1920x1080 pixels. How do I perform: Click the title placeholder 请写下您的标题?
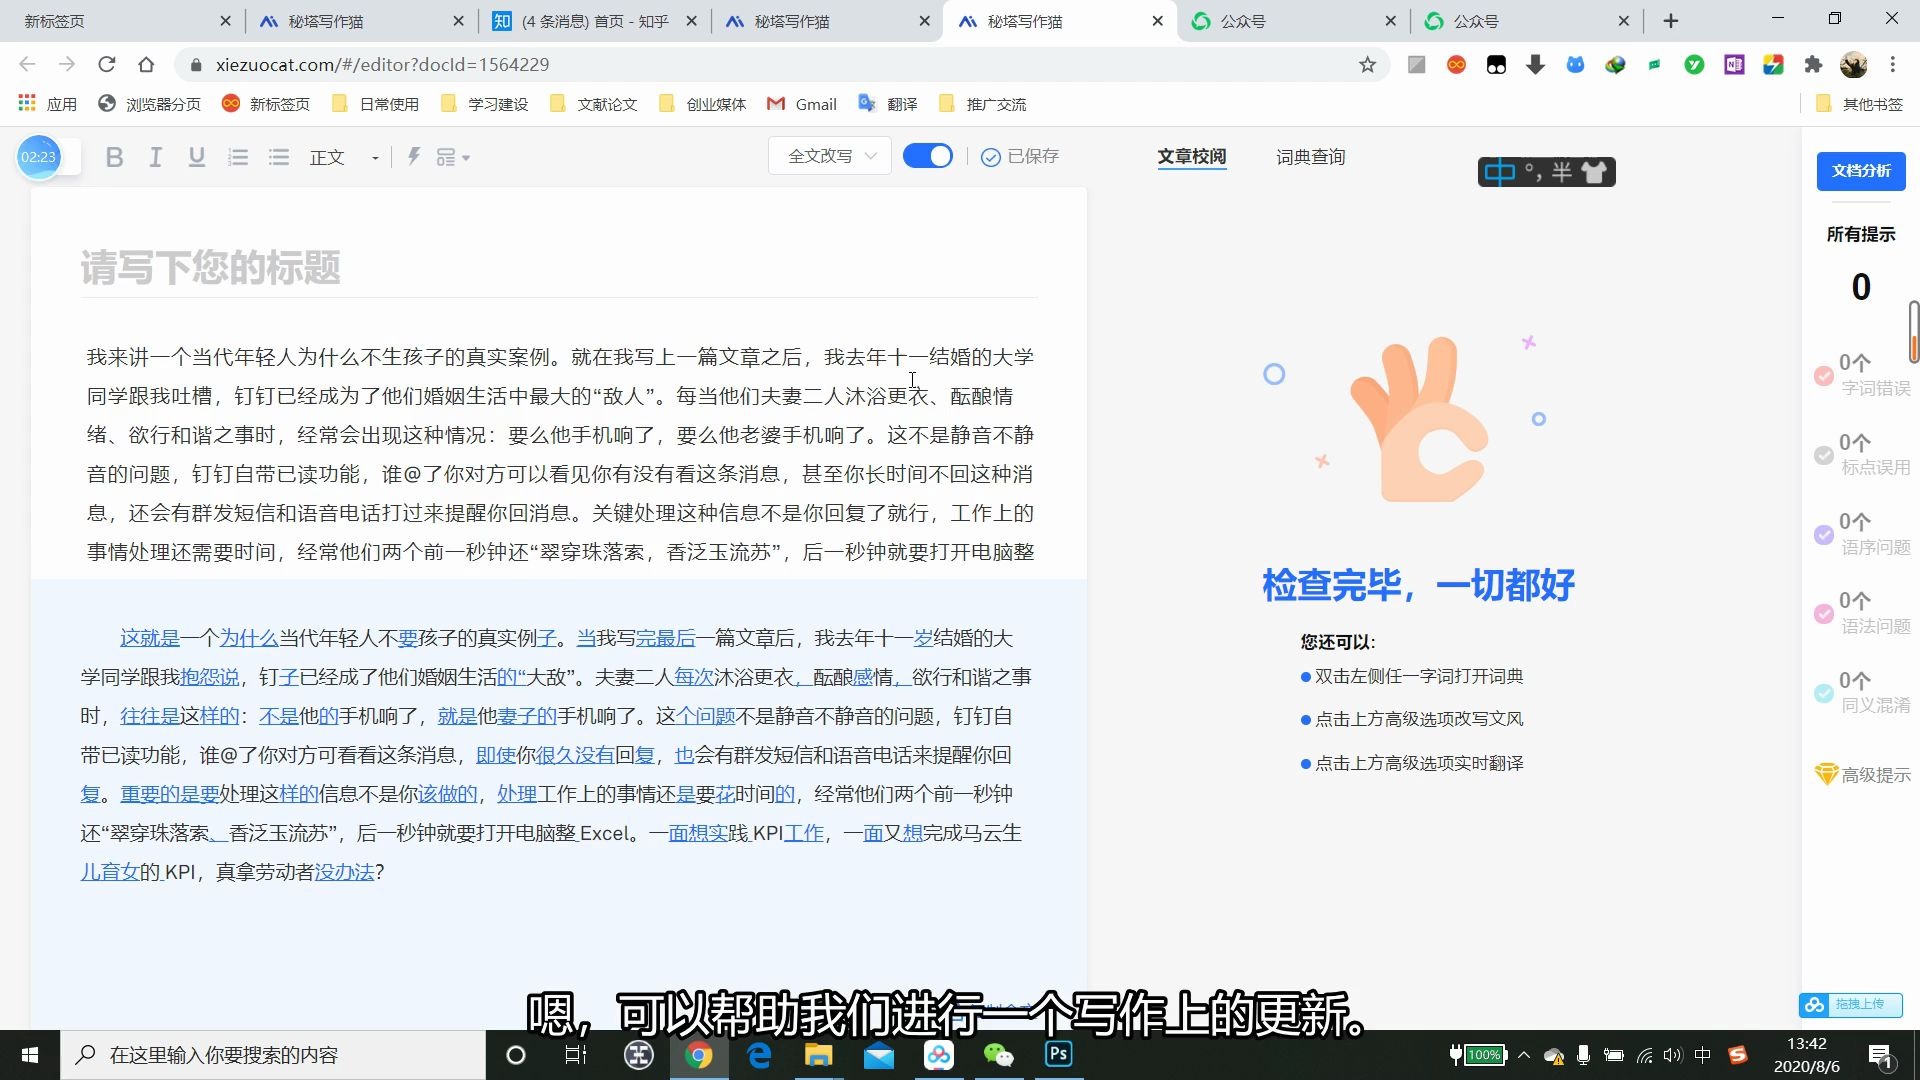211,268
